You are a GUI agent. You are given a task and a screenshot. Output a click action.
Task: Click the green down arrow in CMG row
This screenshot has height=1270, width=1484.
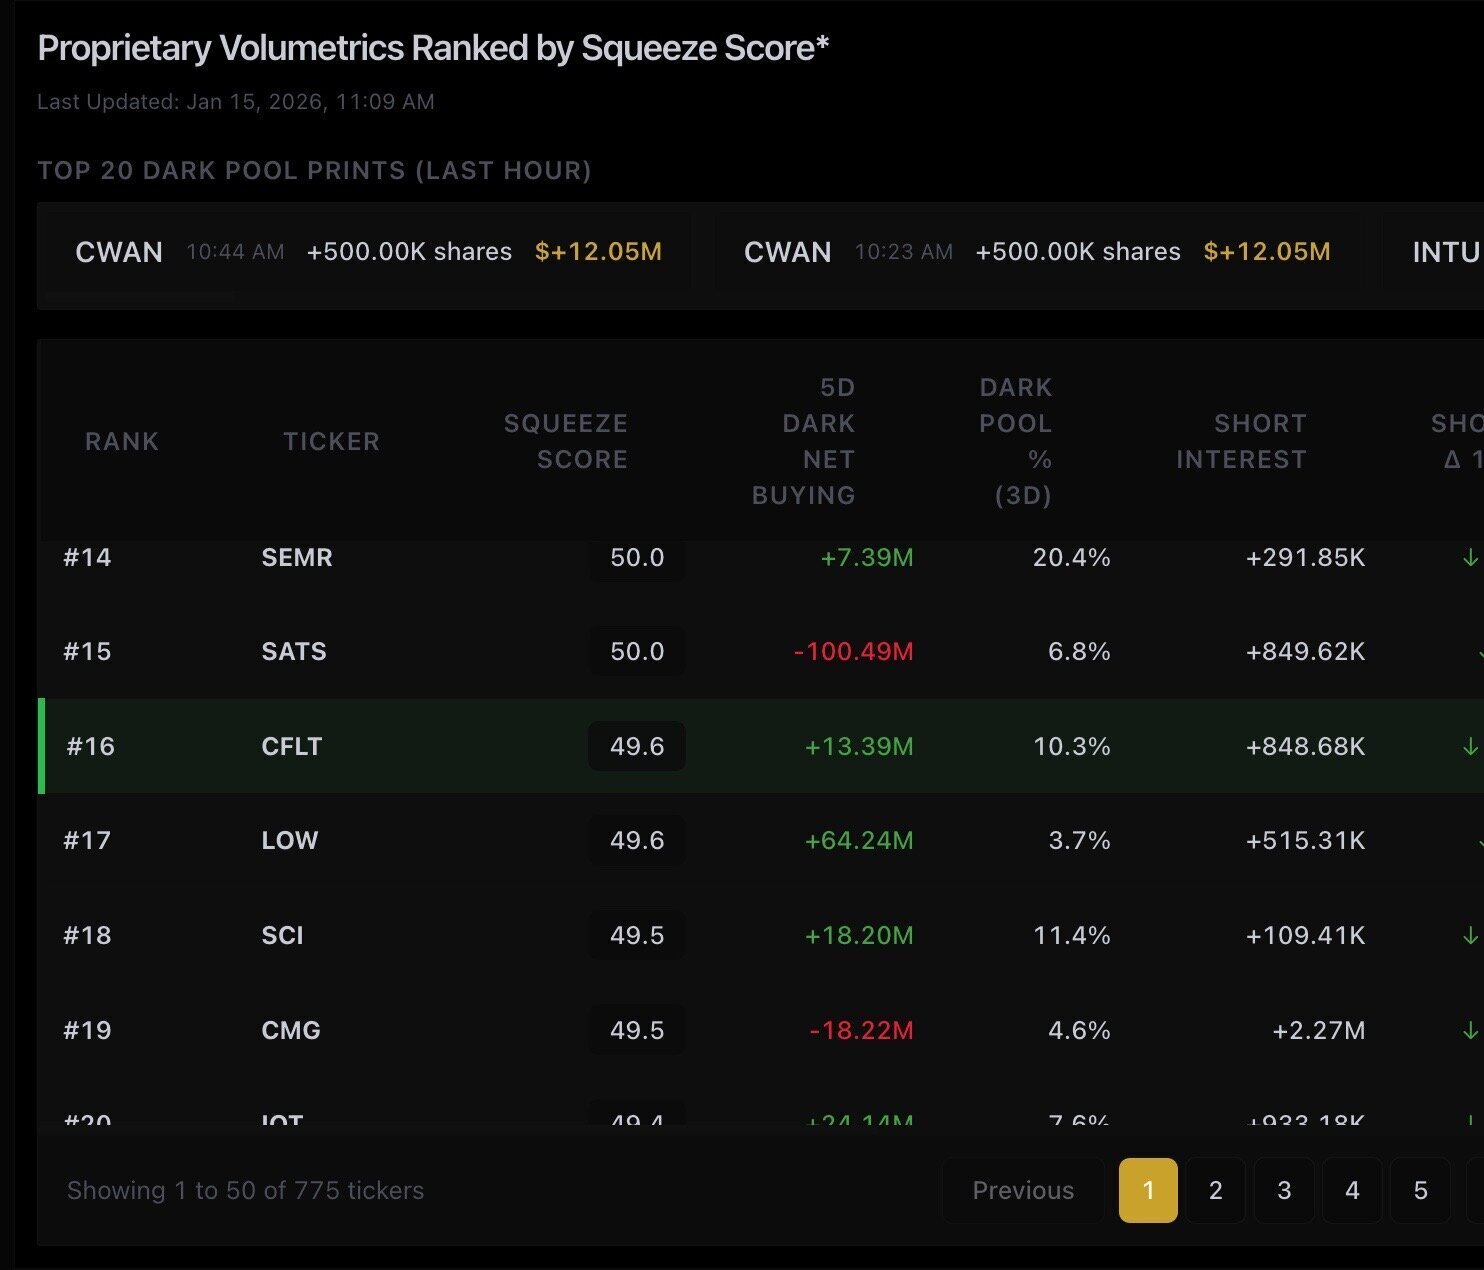pos(1469,1031)
